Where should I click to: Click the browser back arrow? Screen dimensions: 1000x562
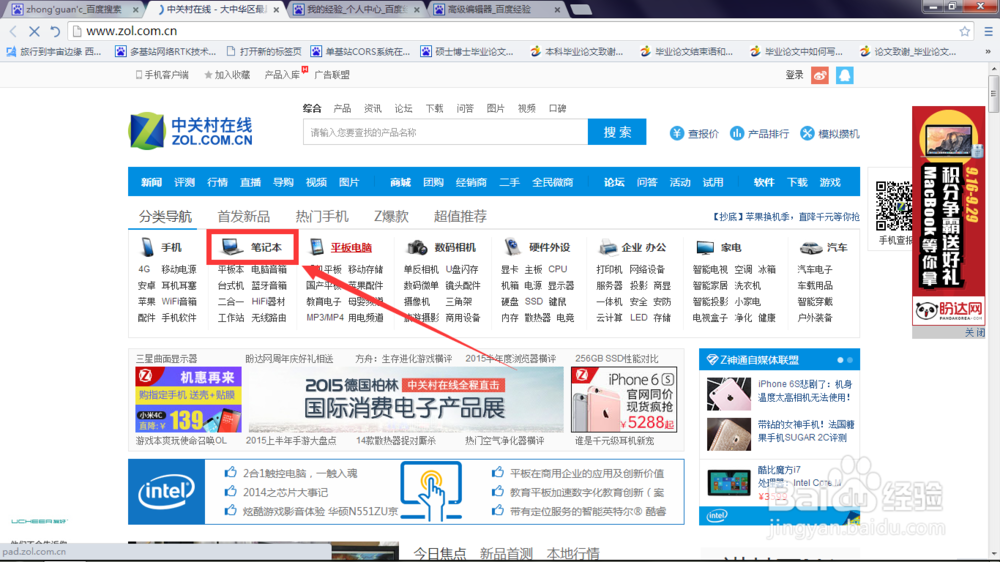13,31
